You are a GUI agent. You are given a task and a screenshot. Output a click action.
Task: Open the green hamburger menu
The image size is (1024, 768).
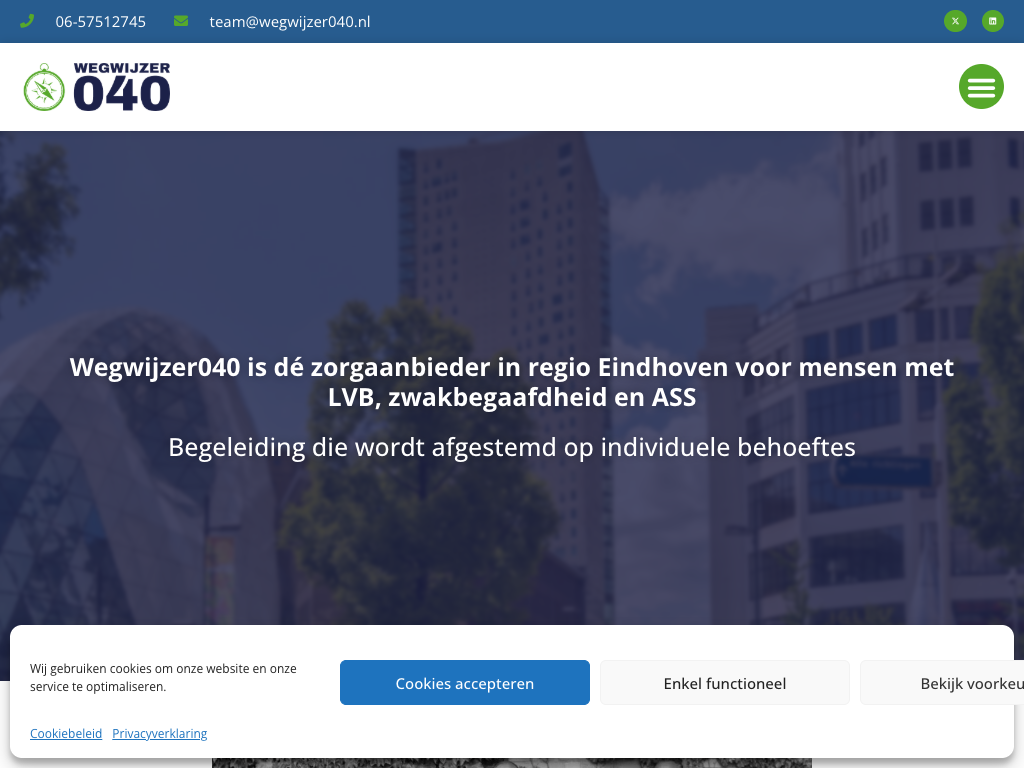pyautogui.click(x=981, y=87)
